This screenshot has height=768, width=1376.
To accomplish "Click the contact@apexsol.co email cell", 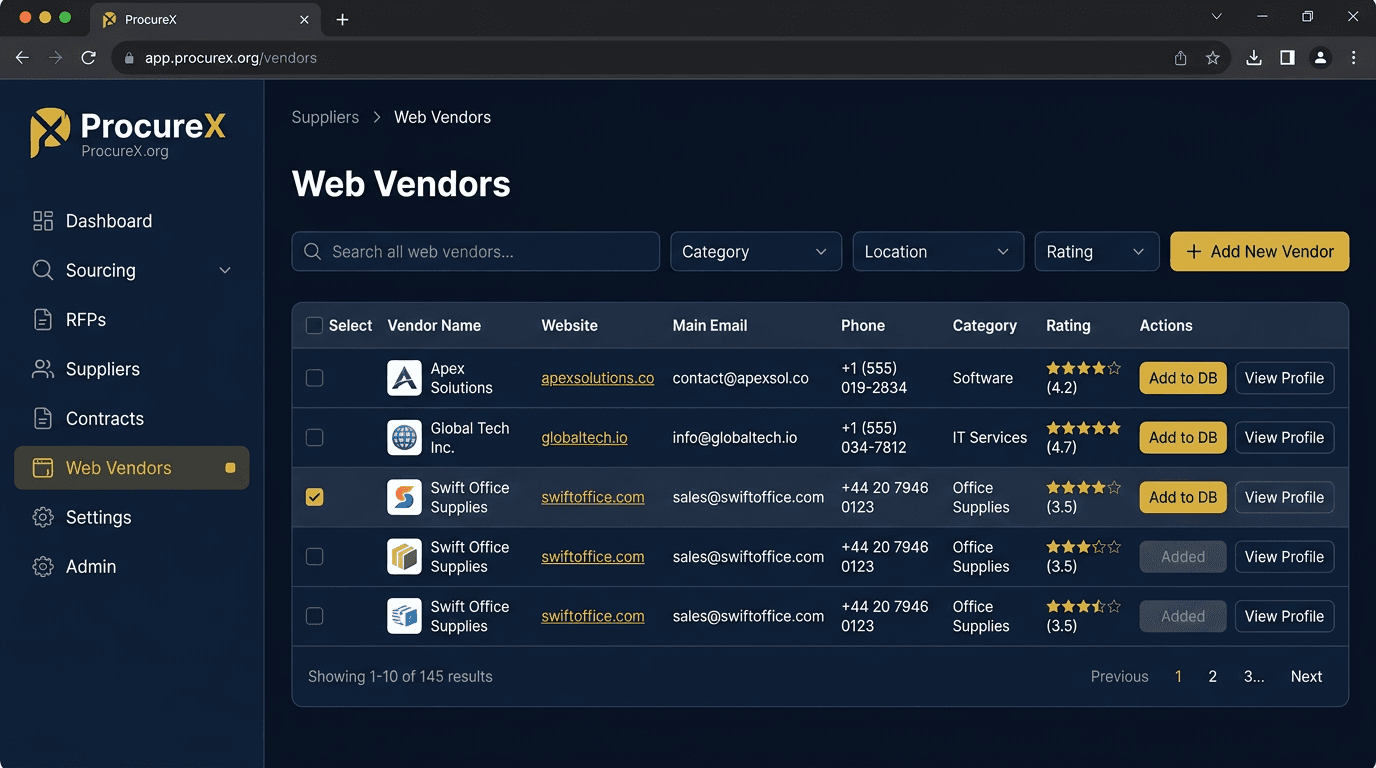I will [x=740, y=378].
